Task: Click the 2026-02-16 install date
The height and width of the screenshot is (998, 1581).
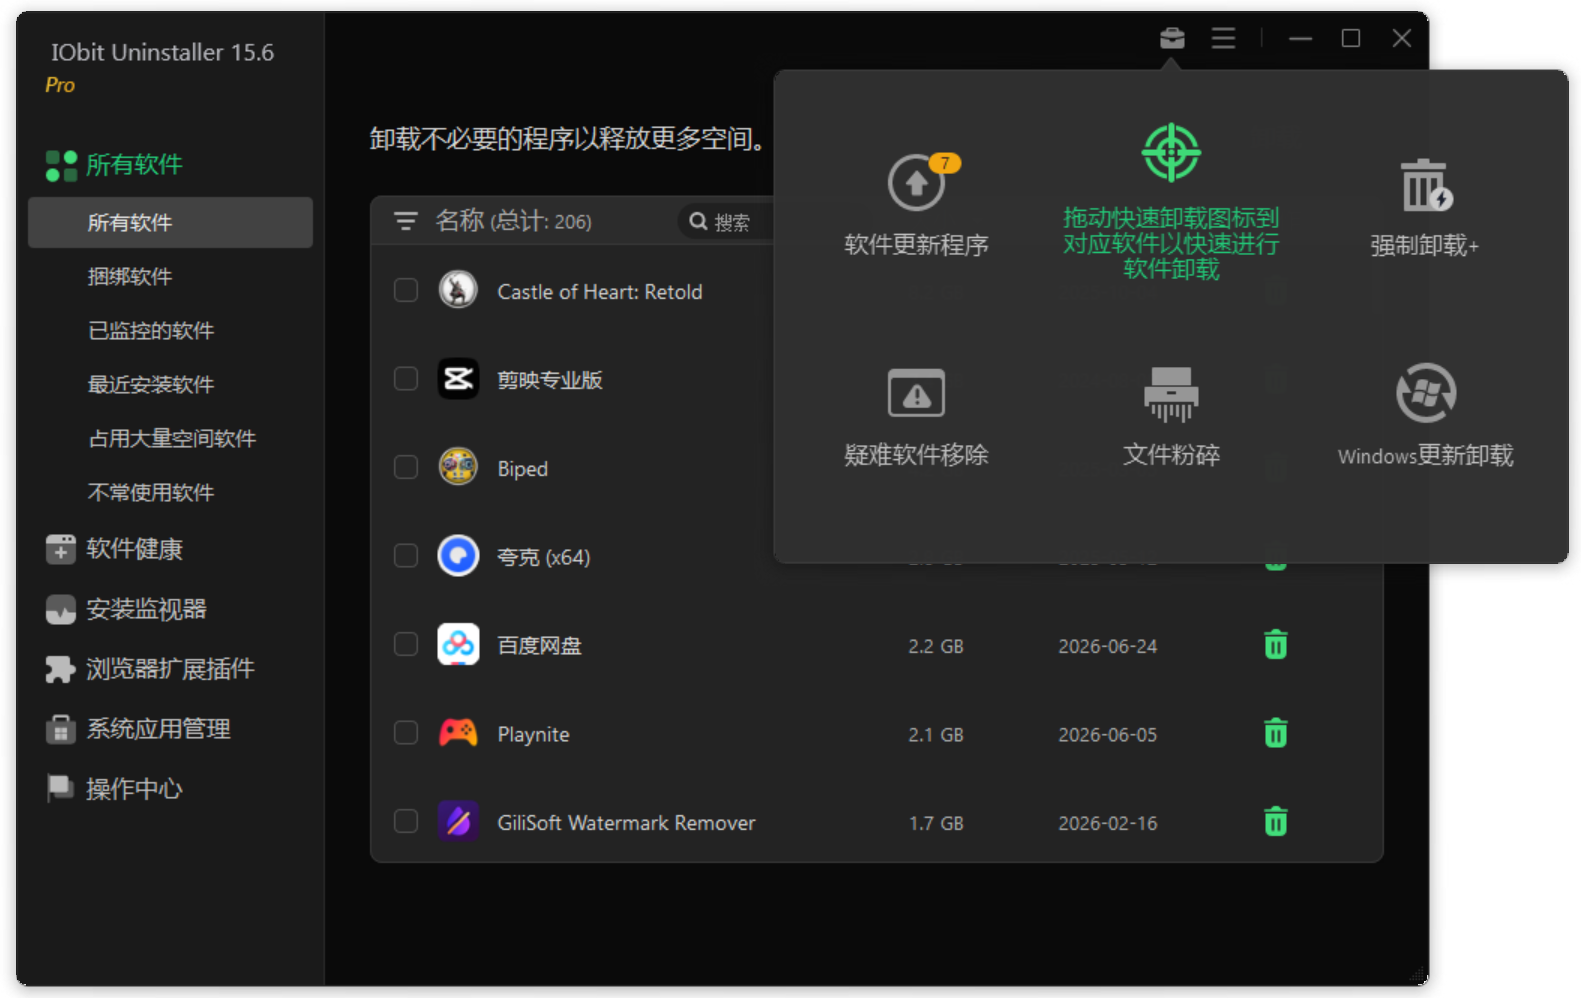Action: pos(1108,823)
